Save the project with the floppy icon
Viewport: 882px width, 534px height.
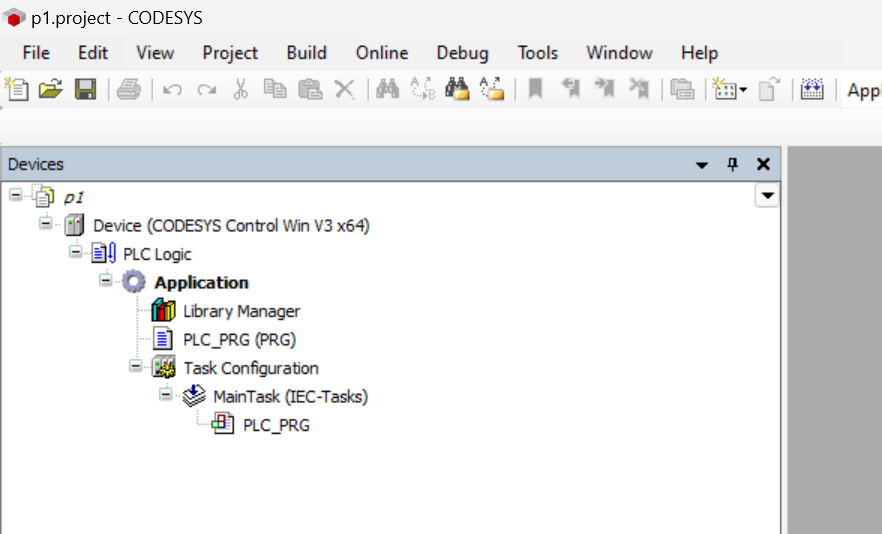86,89
